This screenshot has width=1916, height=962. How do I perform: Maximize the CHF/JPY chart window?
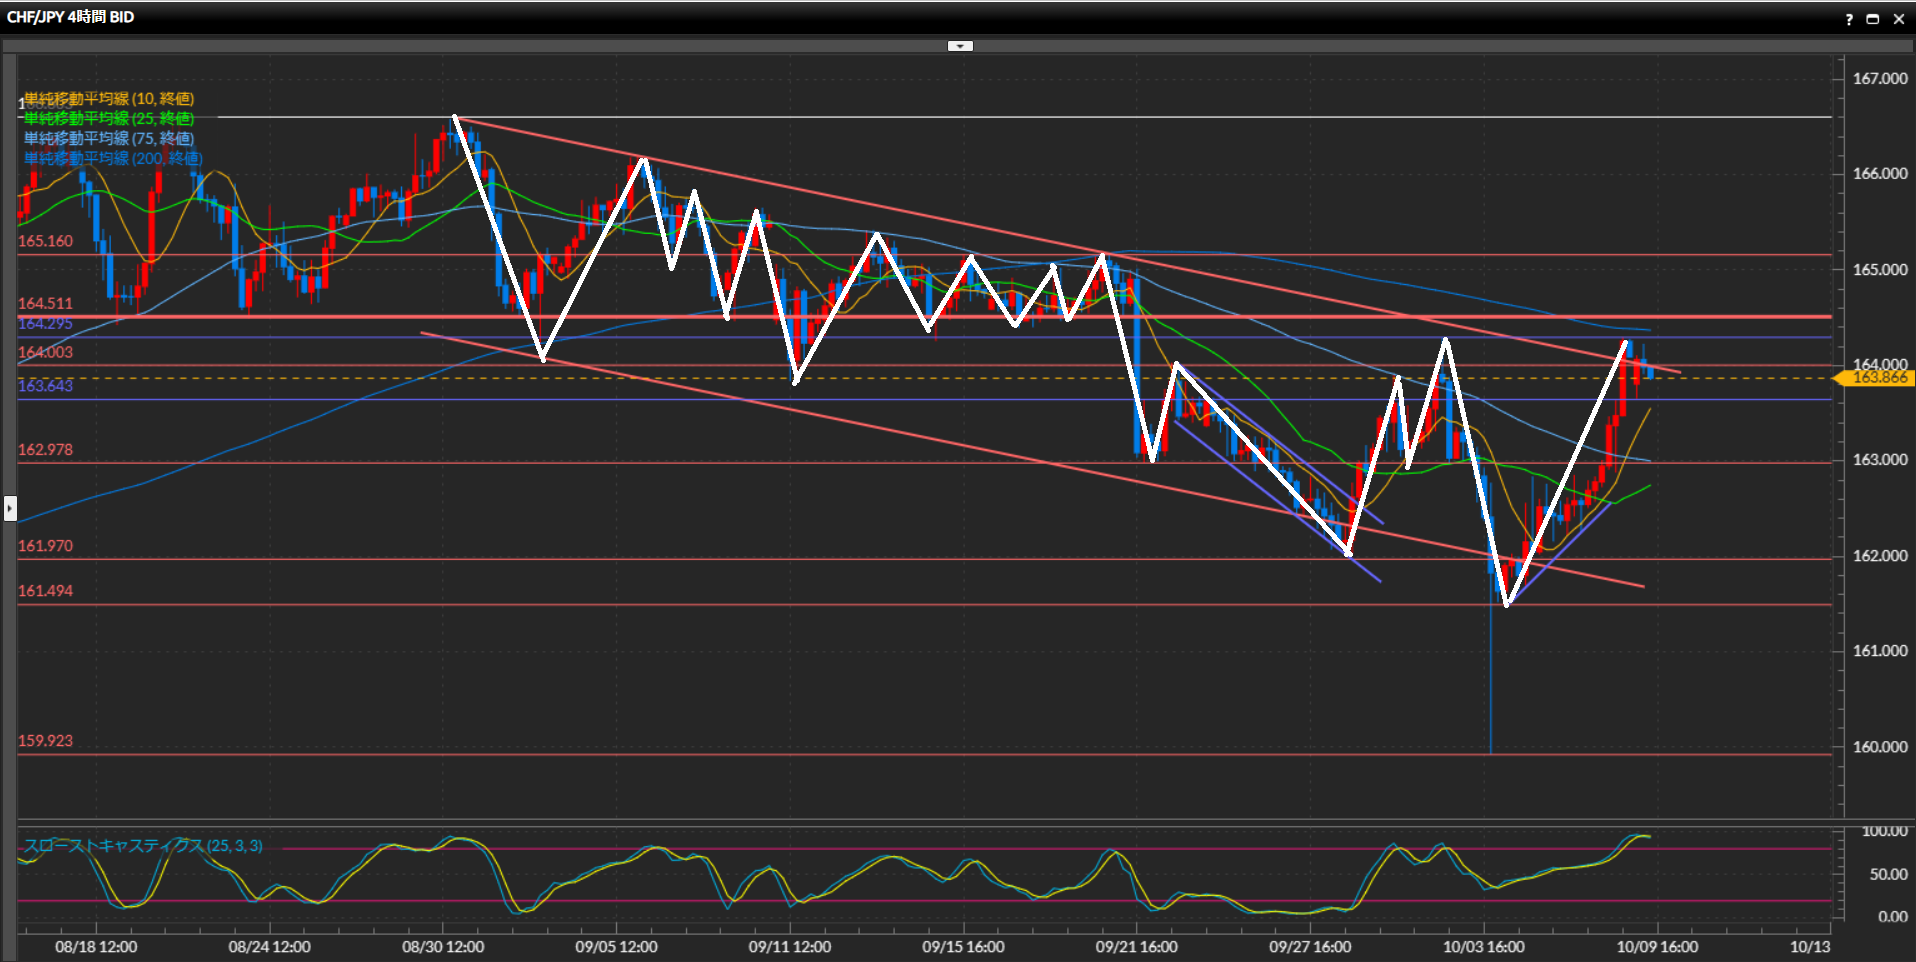[1873, 19]
